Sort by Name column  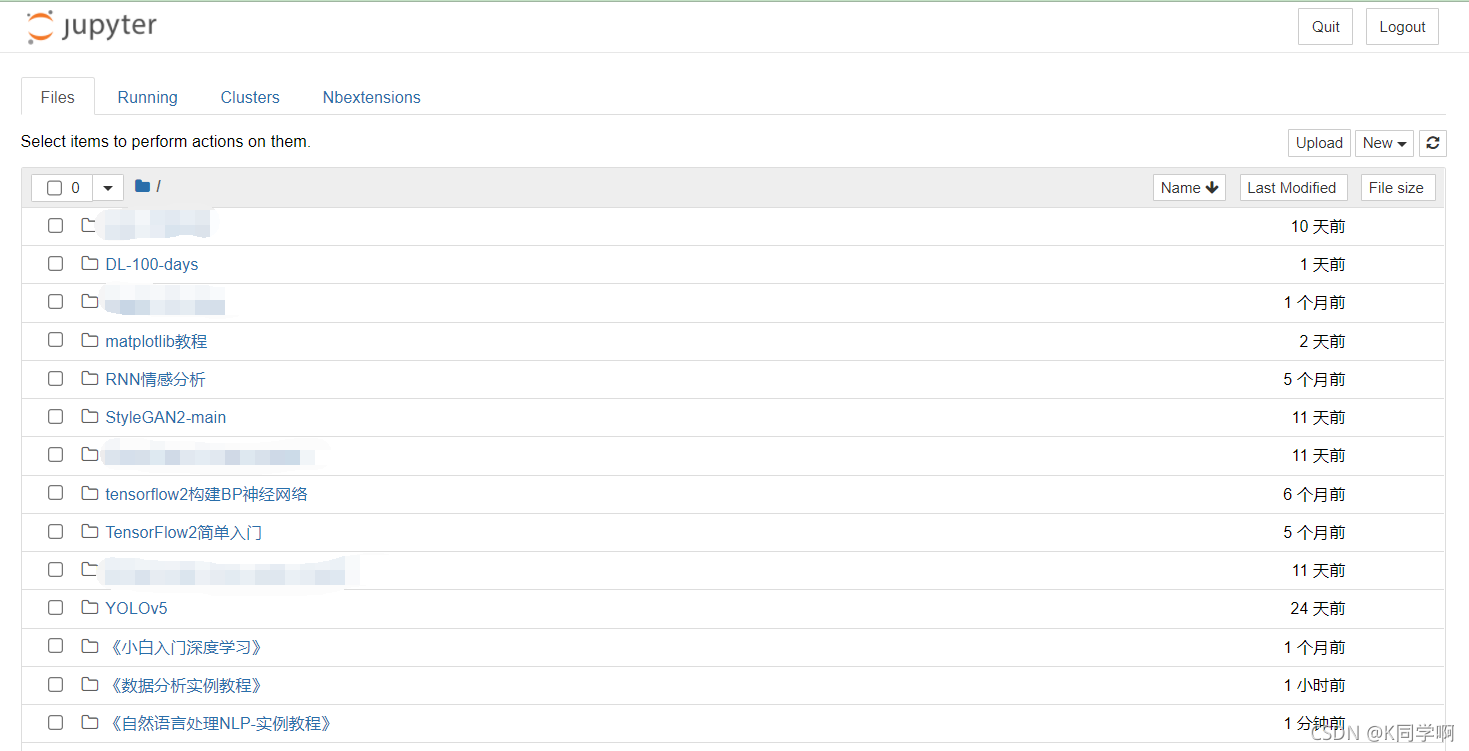click(1189, 188)
